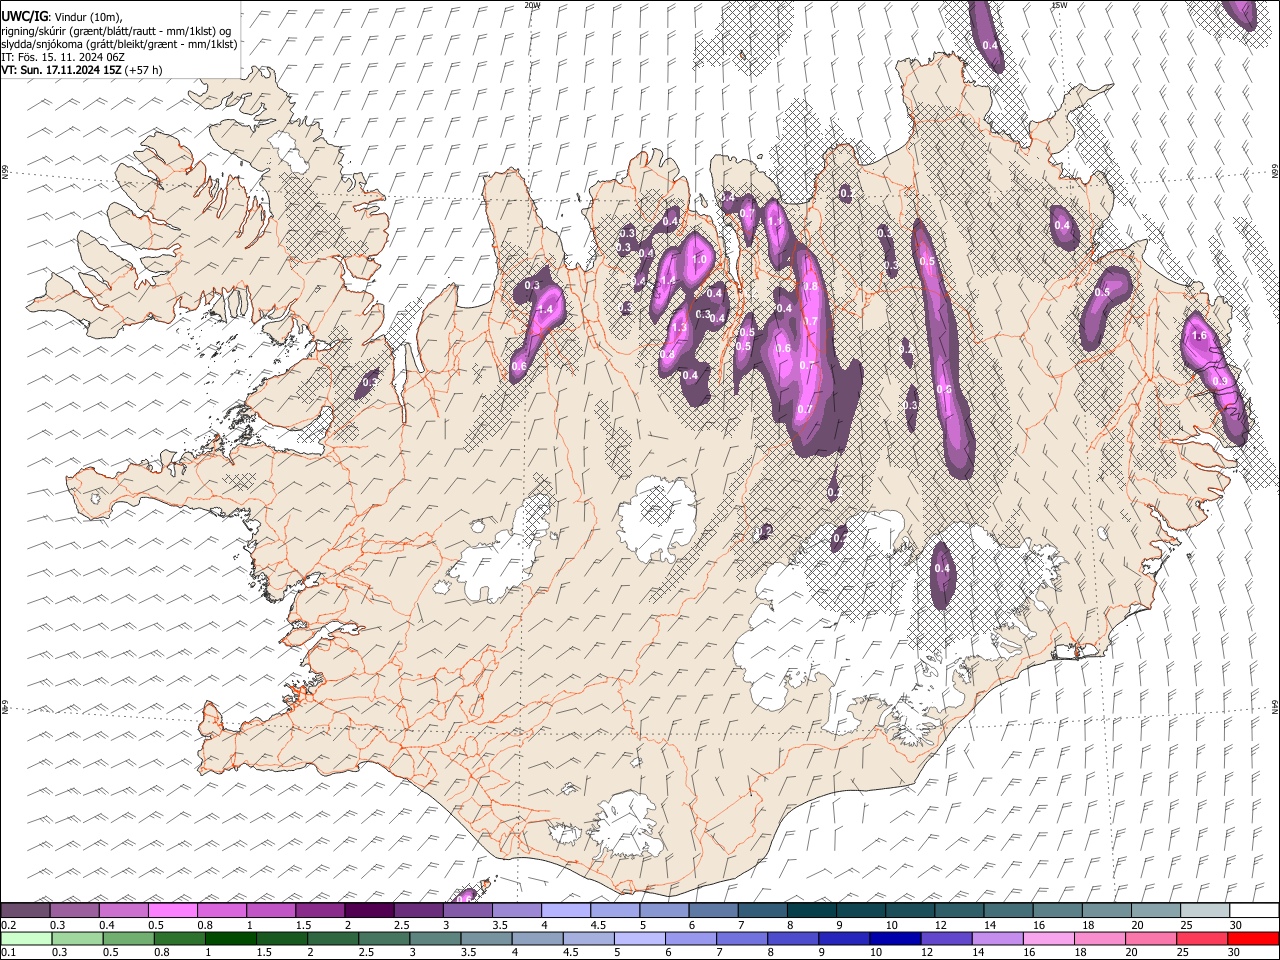Click the "0.4" number in the legend row

[x=106, y=925]
